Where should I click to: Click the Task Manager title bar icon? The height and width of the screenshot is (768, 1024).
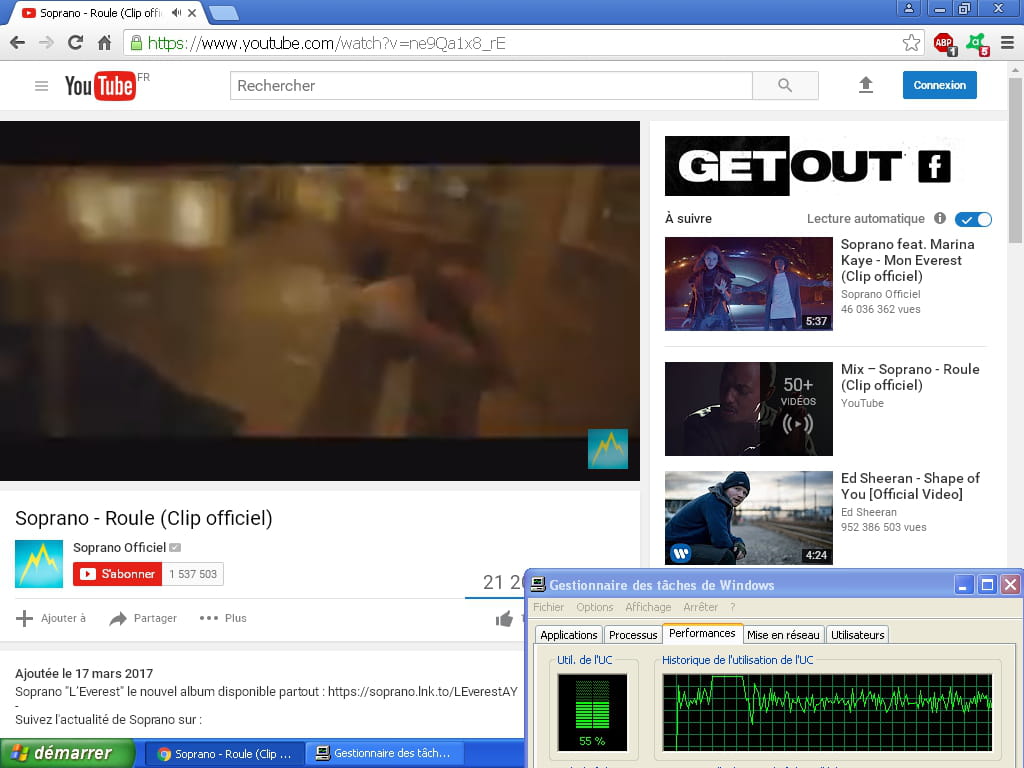(x=538, y=584)
